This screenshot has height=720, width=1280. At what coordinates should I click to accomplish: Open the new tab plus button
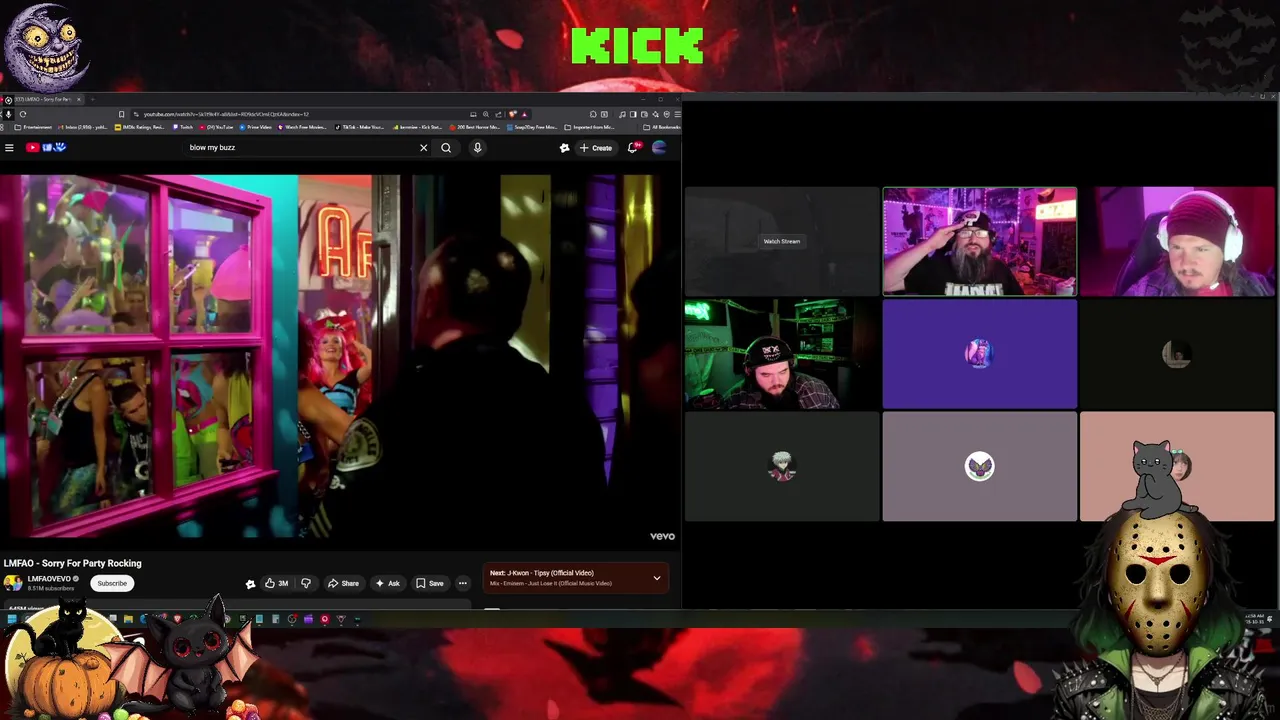(92, 99)
